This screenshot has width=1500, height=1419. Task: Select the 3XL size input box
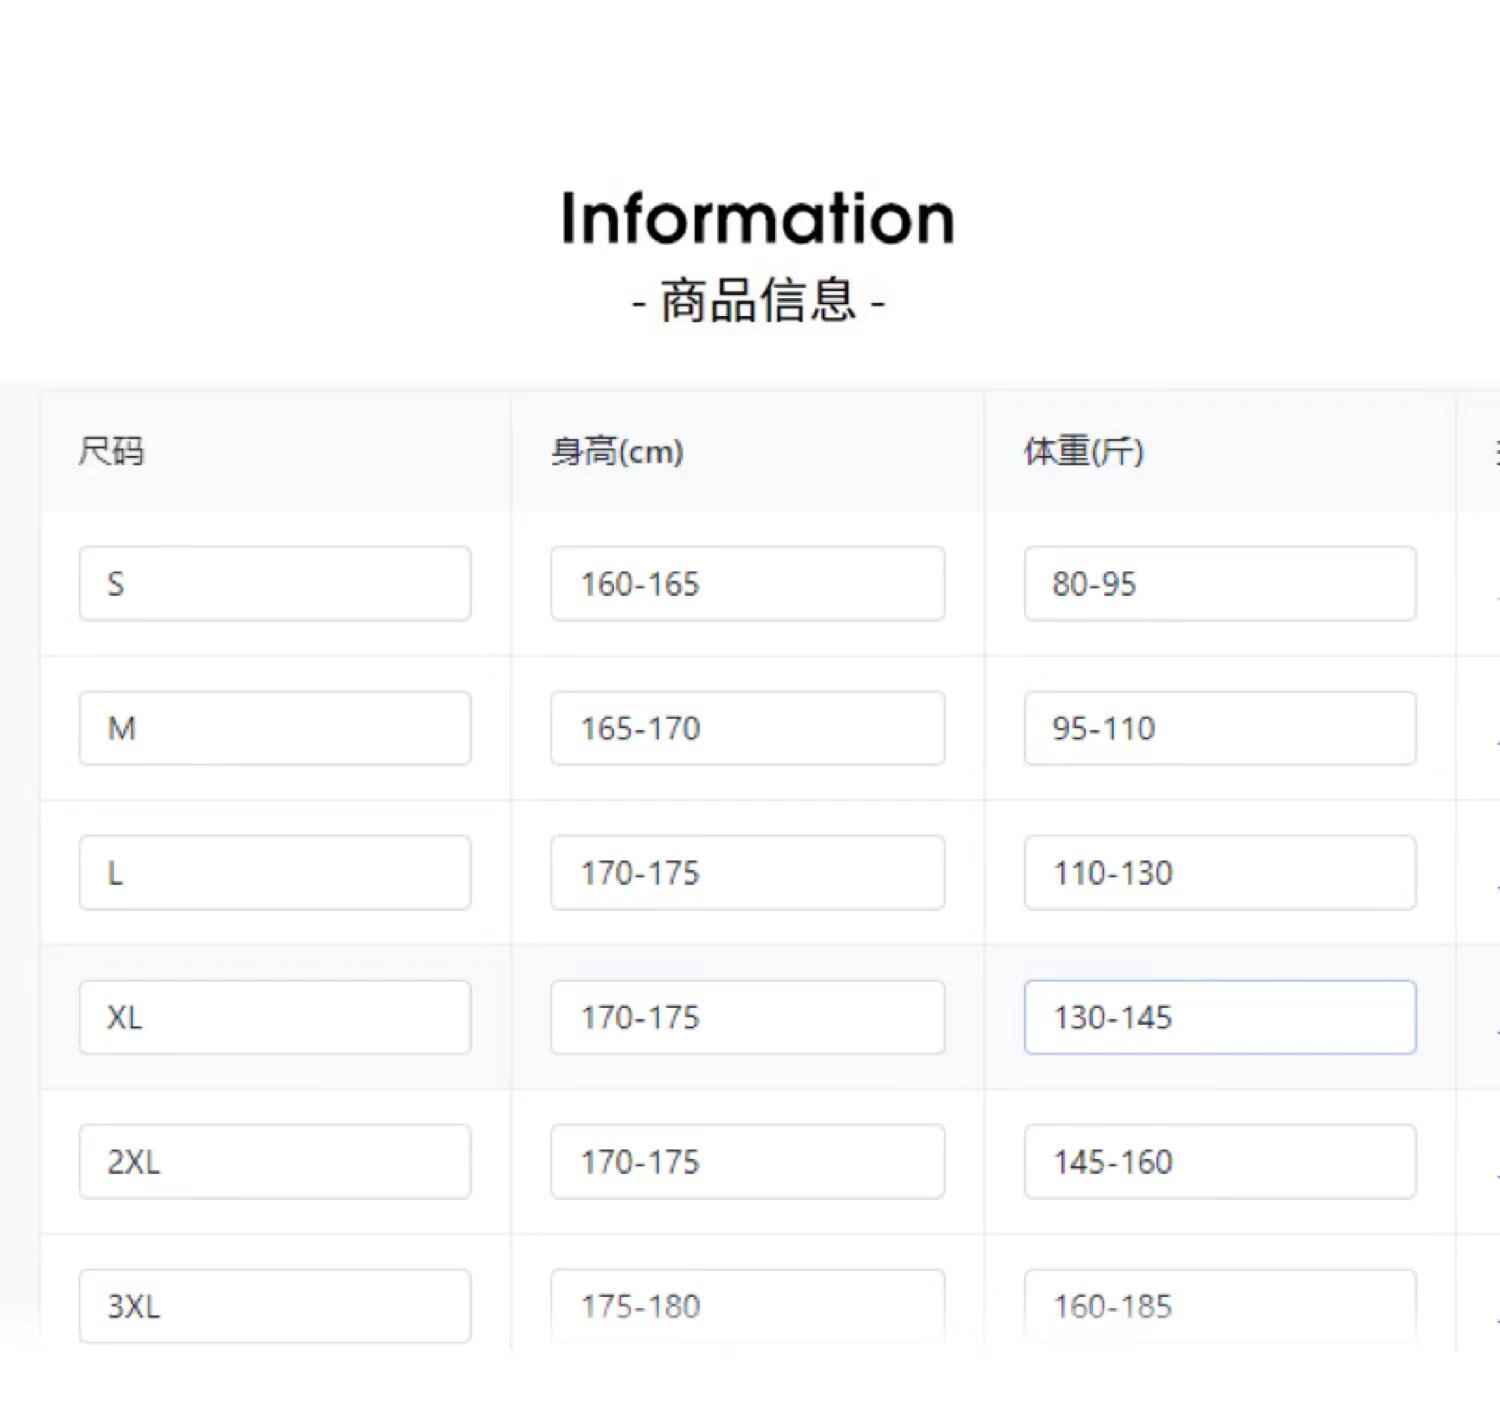(x=274, y=1305)
